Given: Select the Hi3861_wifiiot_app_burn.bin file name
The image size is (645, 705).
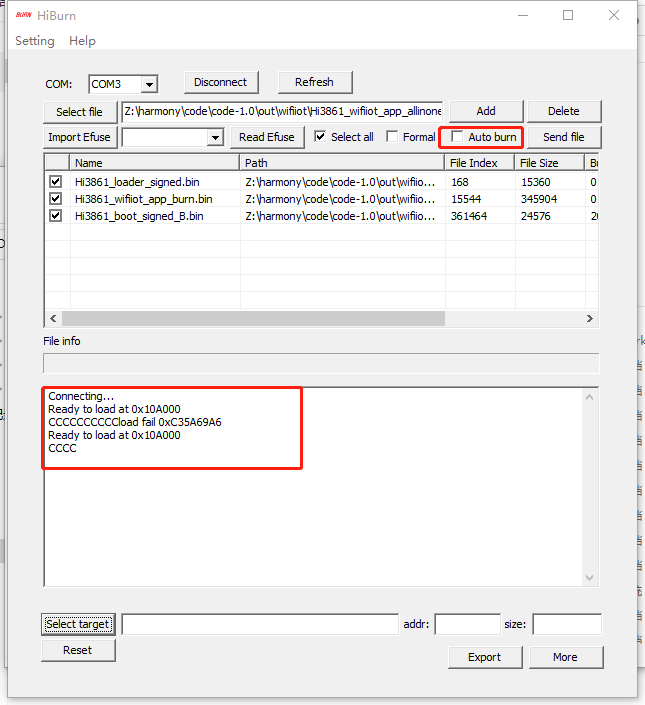Looking at the screenshot, I should [143, 199].
